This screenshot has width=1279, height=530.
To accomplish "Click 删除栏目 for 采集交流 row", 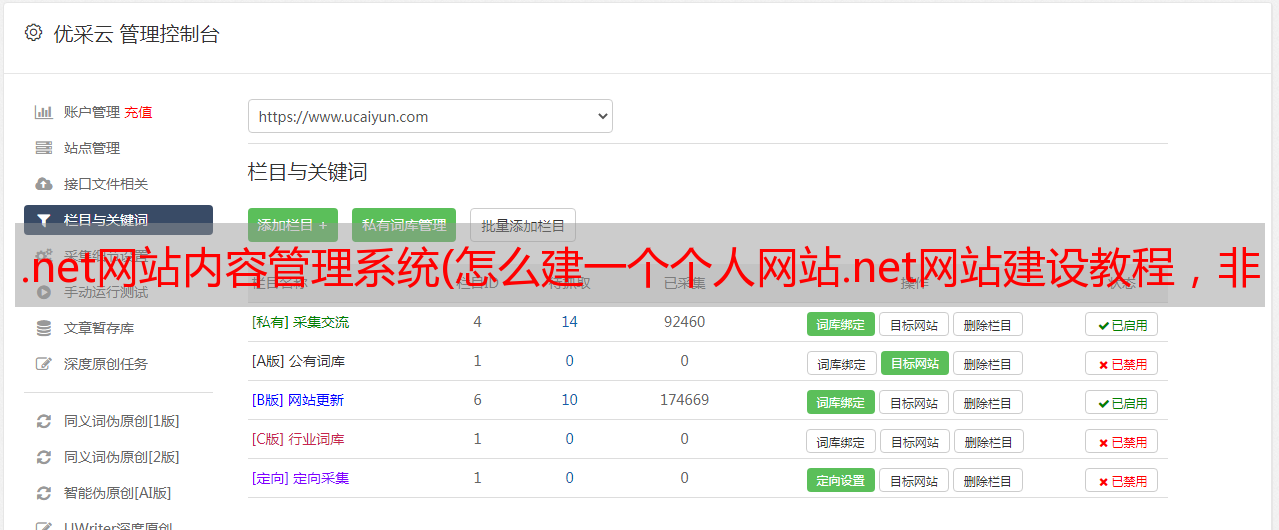I will 988,324.
